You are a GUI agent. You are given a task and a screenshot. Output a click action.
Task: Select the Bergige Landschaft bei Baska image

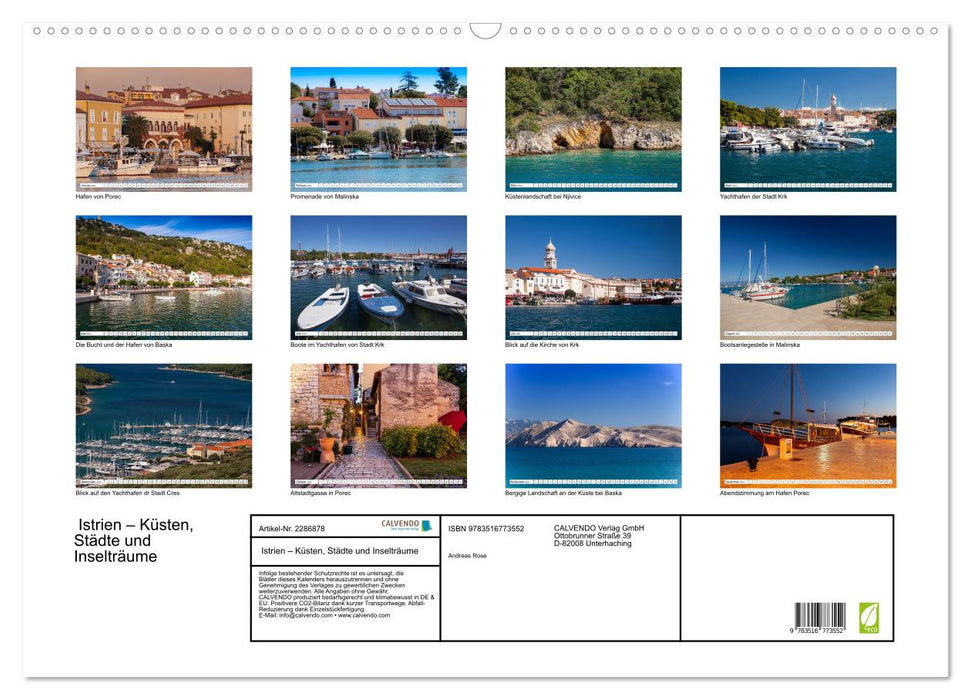pyautogui.click(x=593, y=426)
